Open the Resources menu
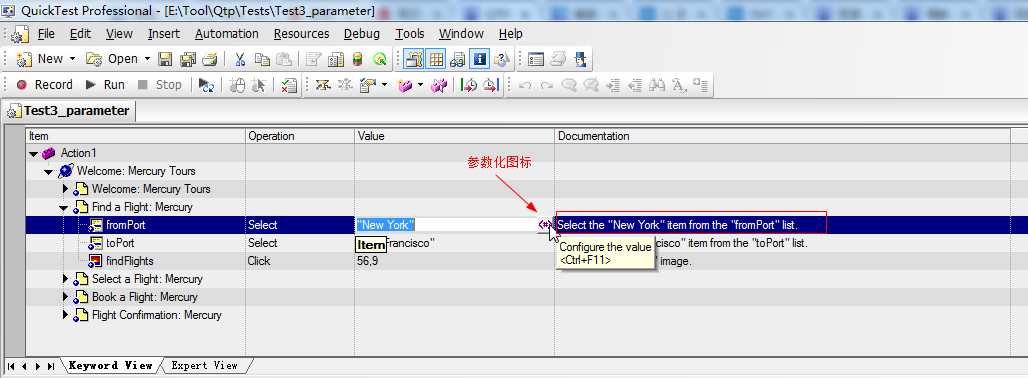 pyautogui.click(x=302, y=33)
